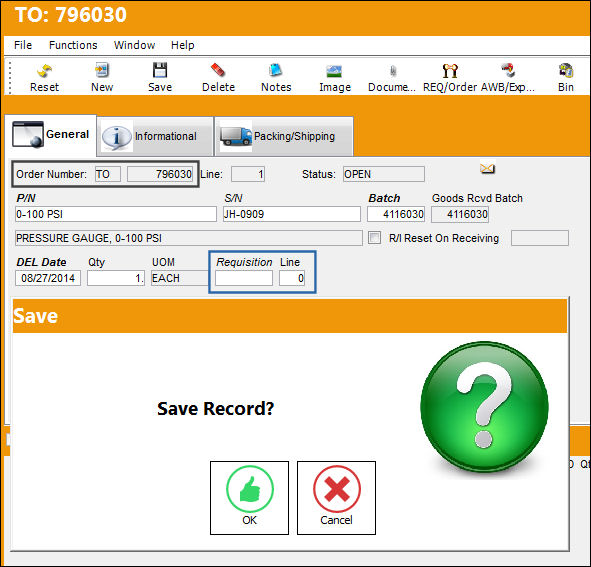Screen dimensions: 591x567
Task: Click the Goods Rcvd Batch field
Action: 460,214
